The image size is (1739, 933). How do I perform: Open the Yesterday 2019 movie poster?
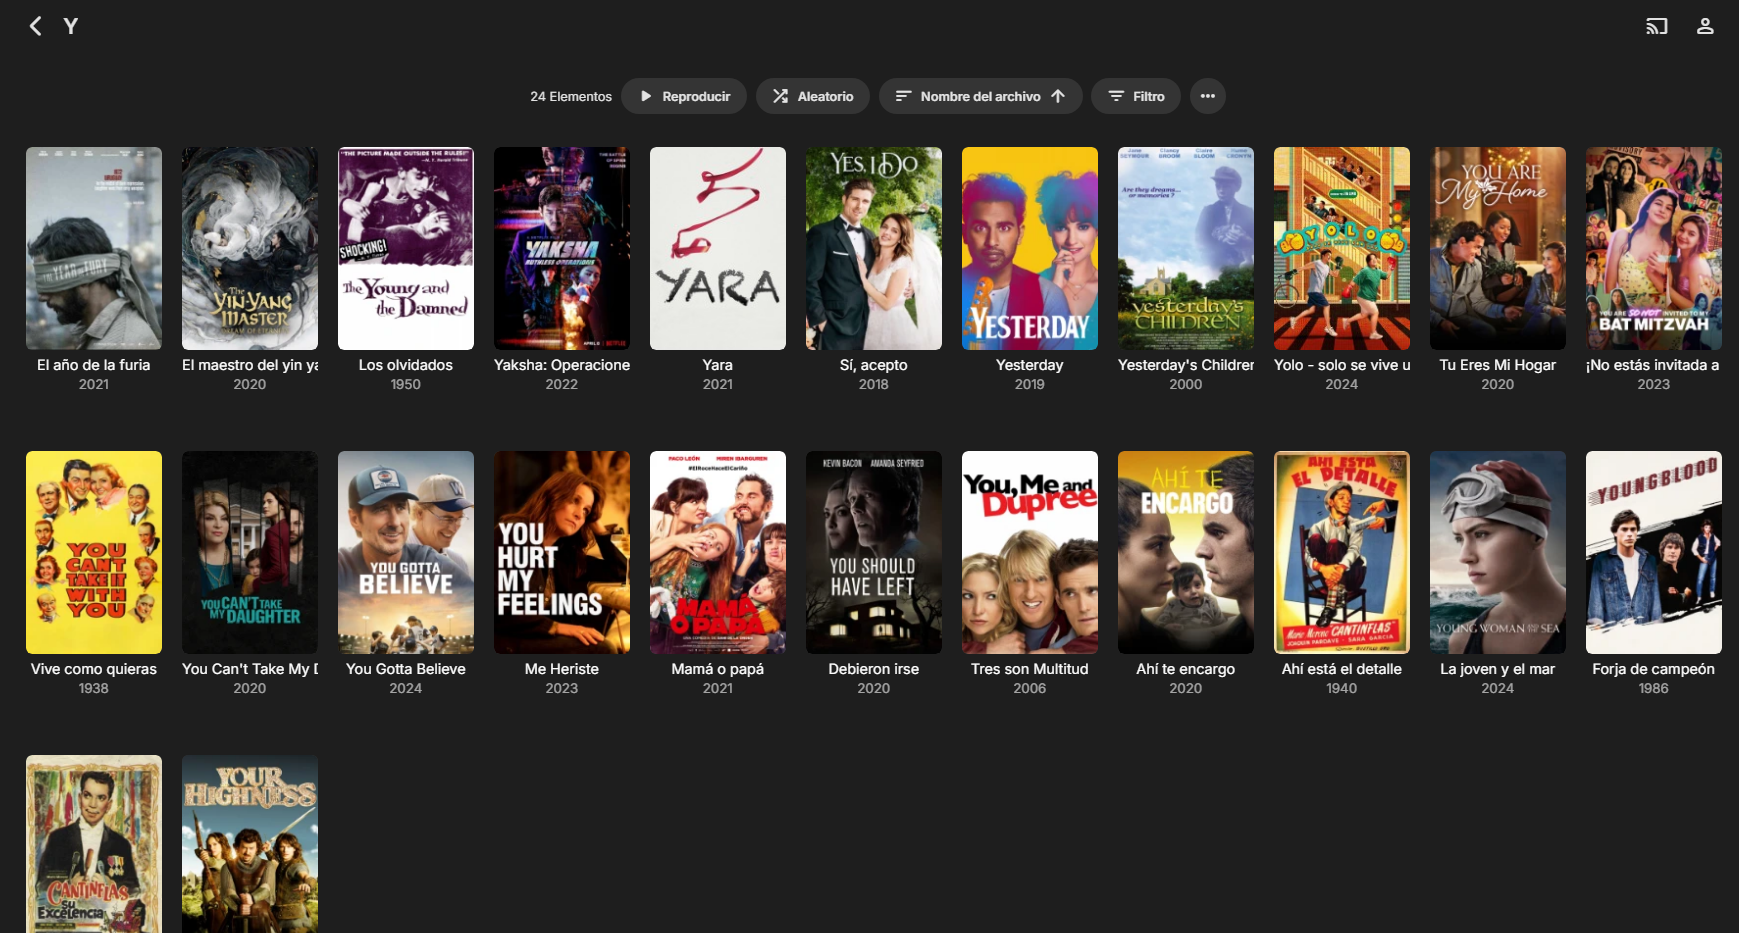point(1030,248)
